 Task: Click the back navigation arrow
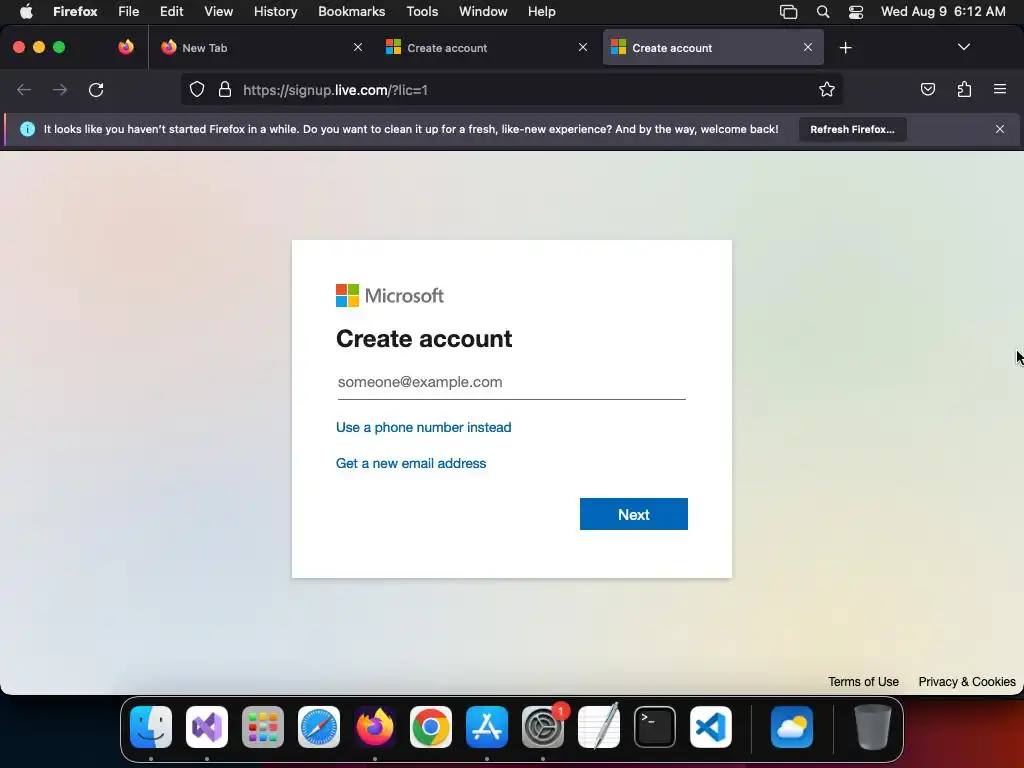pos(24,89)
